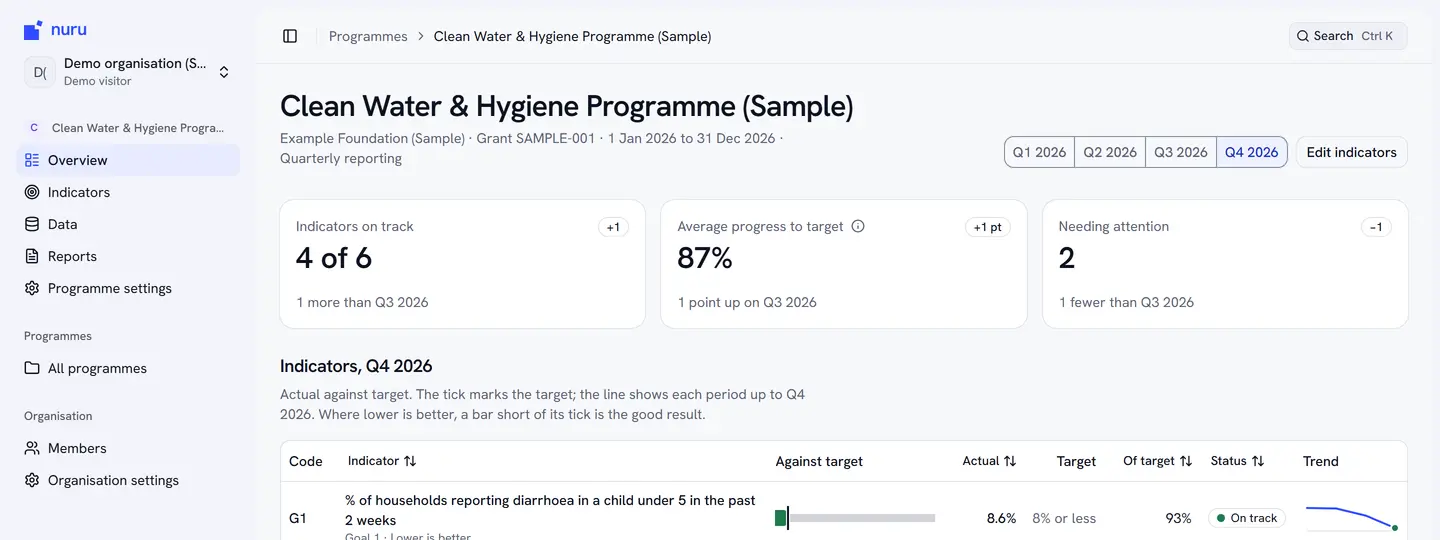Click the Demo organisation avatar
This screenshot has width=1440, height=540.
(40, 72)
